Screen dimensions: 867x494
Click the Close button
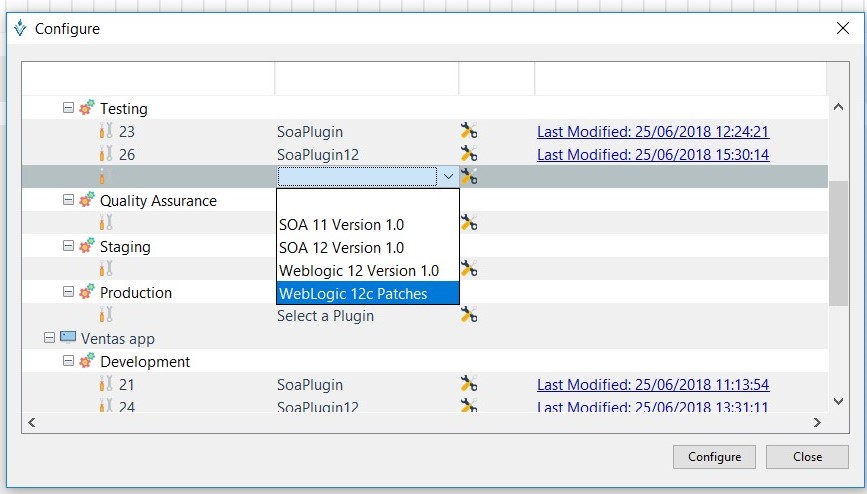807,457
